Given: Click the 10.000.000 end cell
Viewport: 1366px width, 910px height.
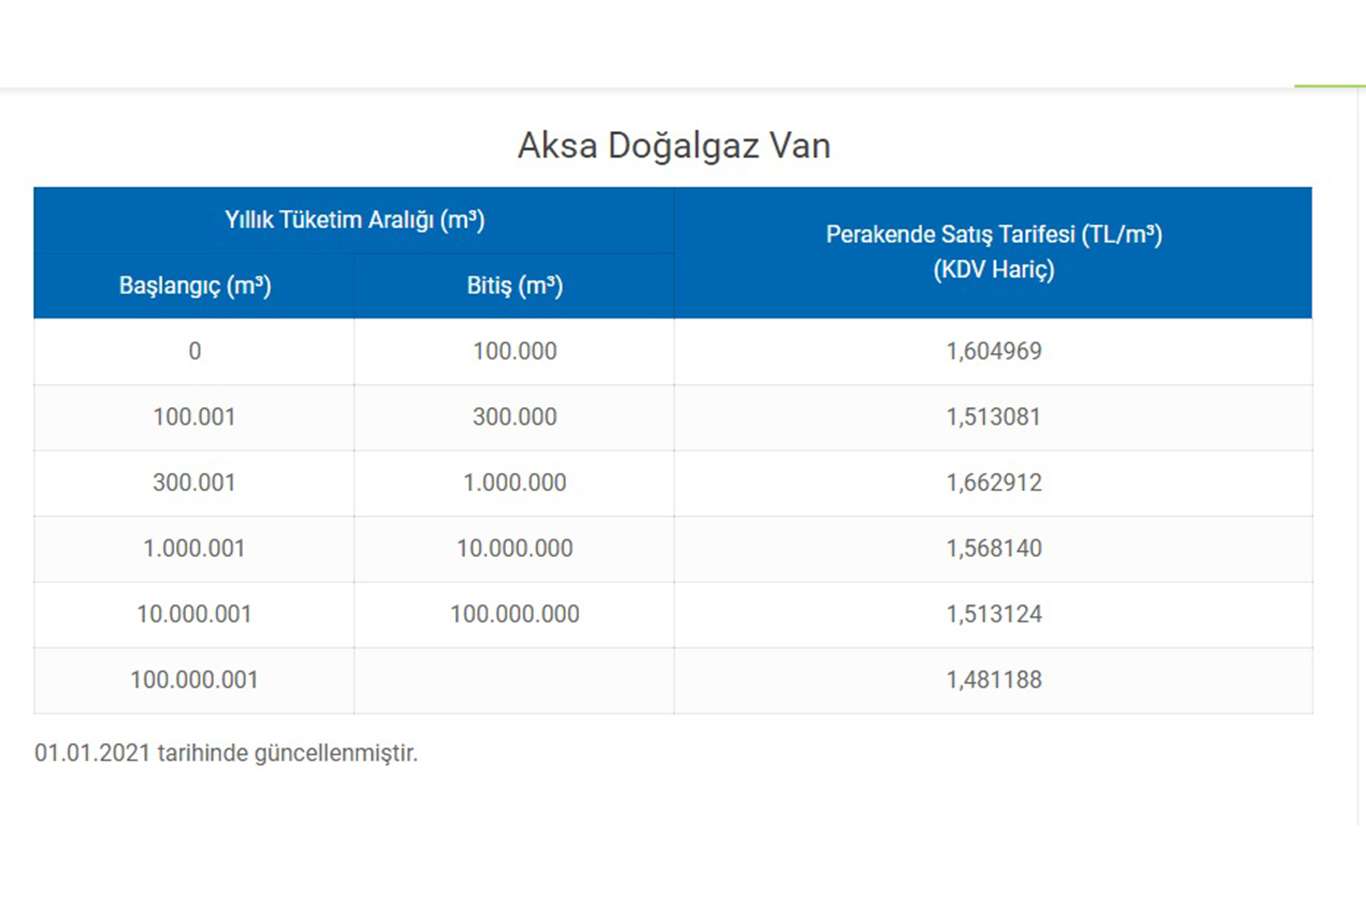Looking at the screenshot, I should point(514,549).
